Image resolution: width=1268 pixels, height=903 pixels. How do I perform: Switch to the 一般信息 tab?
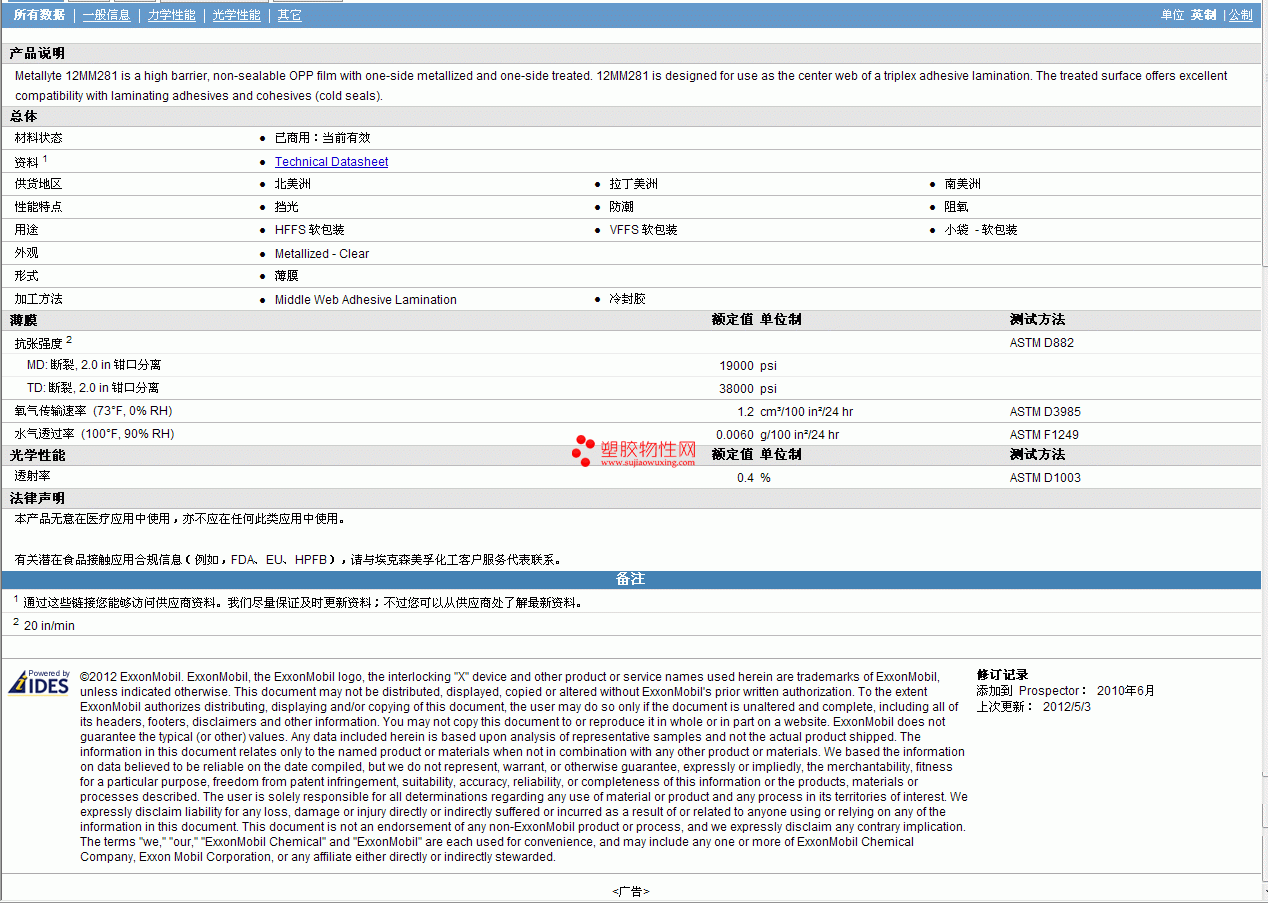pyautogui.click(x=106, y=15)
